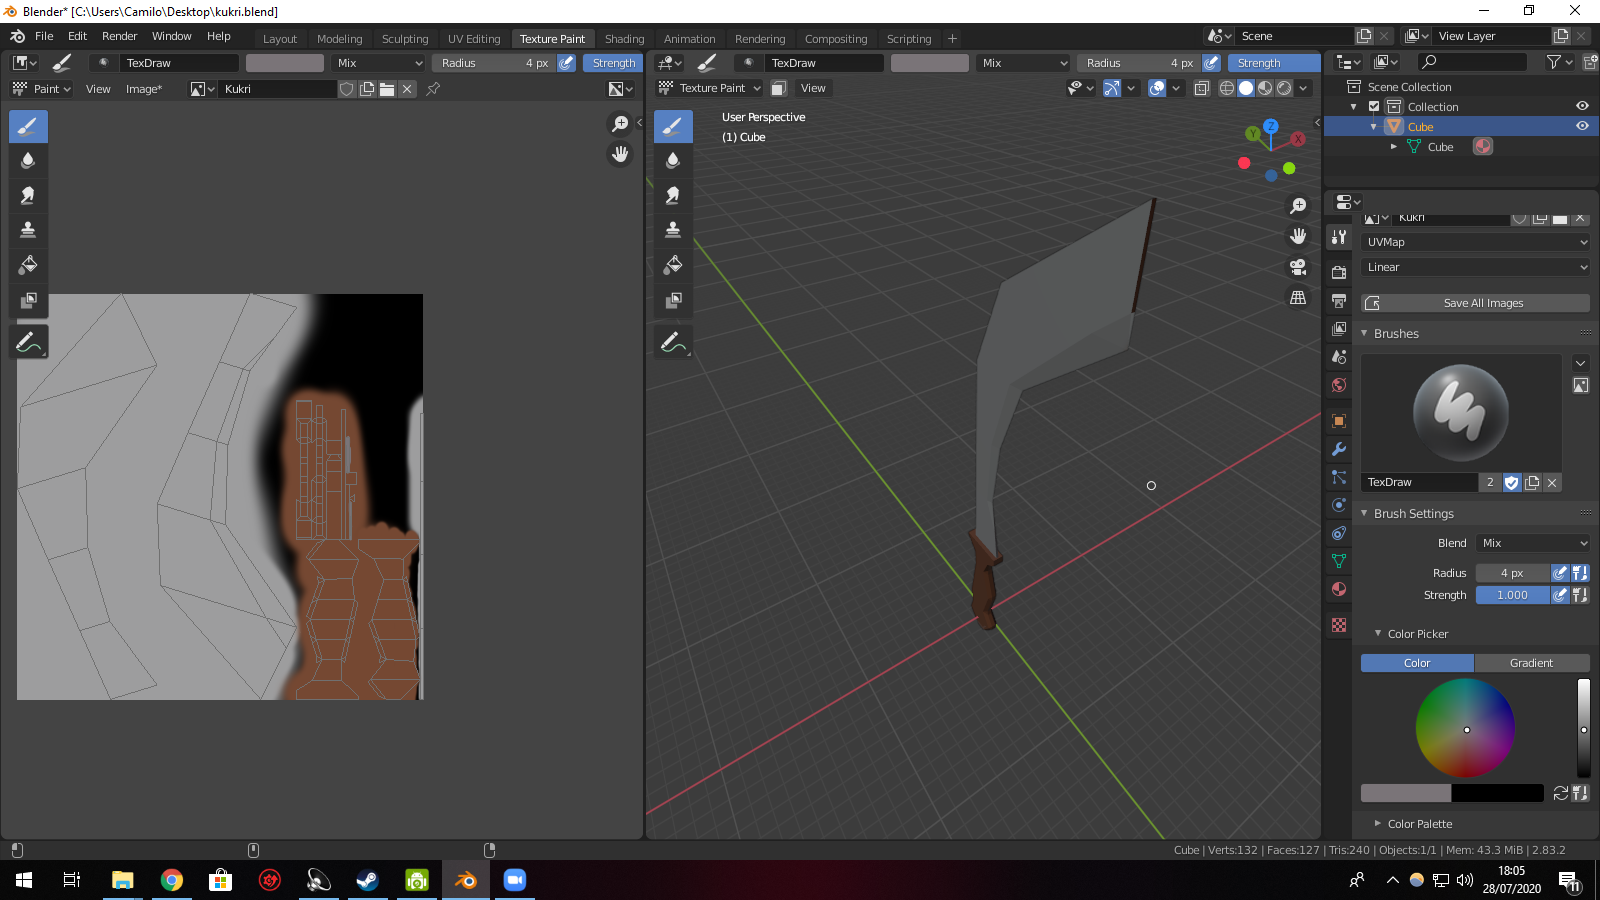Open the UVMap dropdown
This screenshot has height=900, width=1600.
pos(1475,242)
